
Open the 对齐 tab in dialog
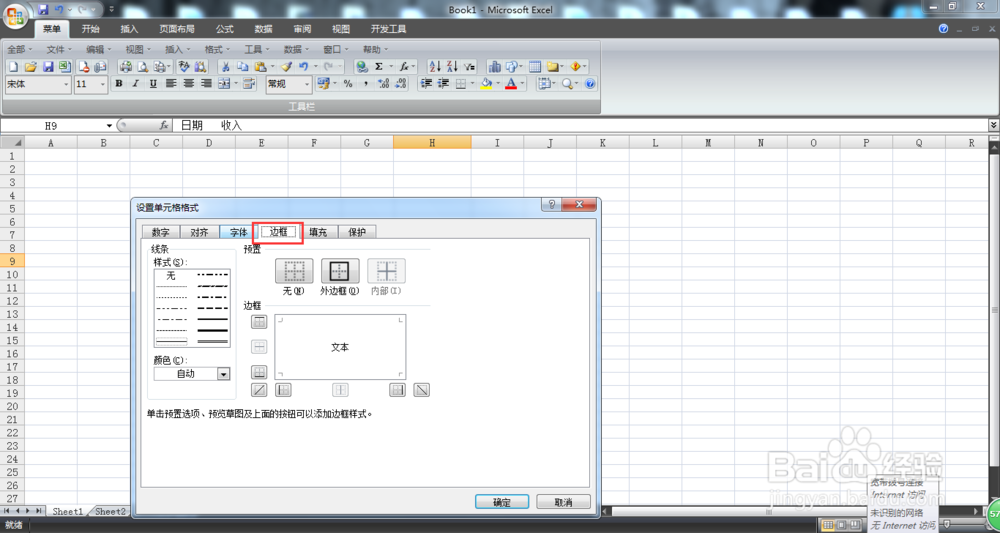pyautogui.click(x=200, y=232)
